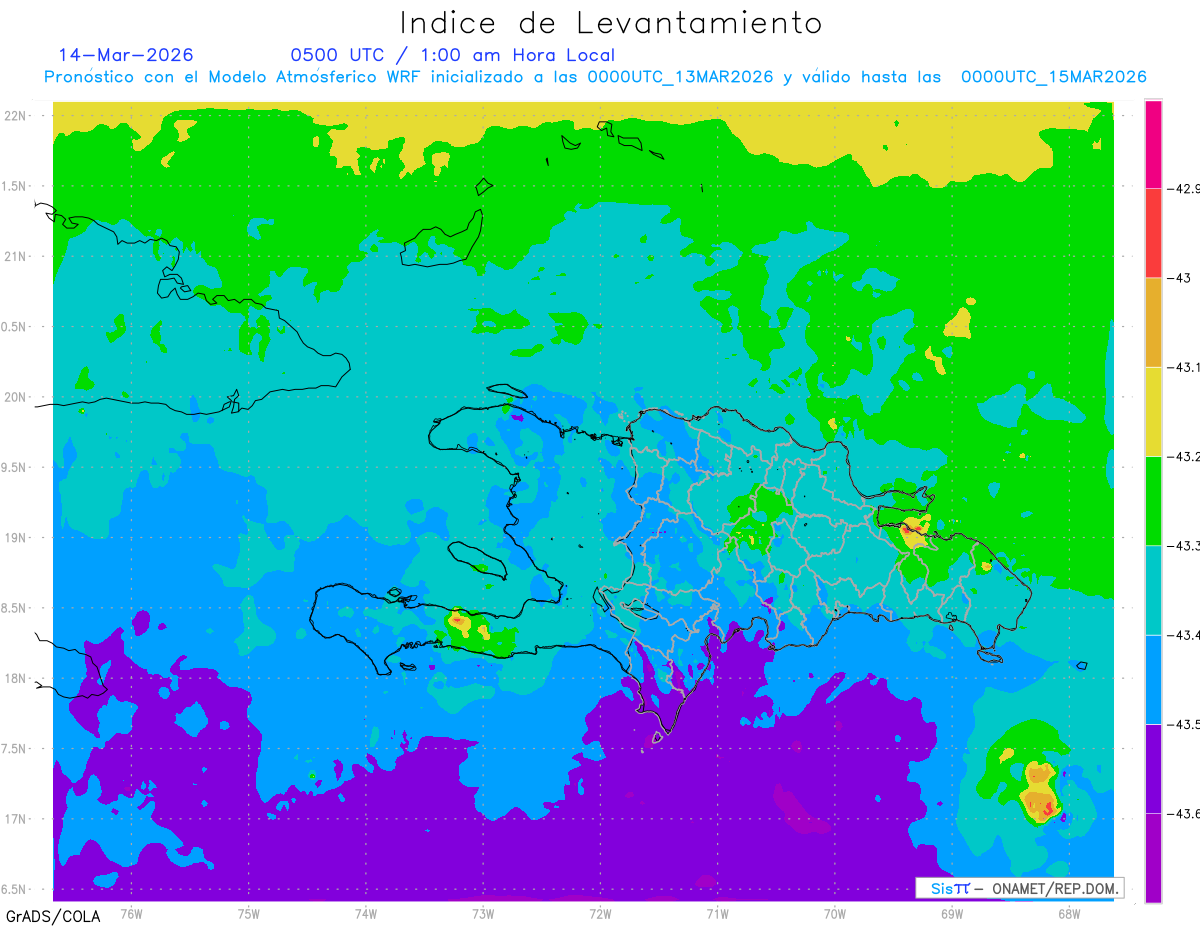The width and height of the screenshot is (1200, 927).
Task: Click the '-43.1' colorbar value
Action: pyautogui.click(x=1184, y=367)
